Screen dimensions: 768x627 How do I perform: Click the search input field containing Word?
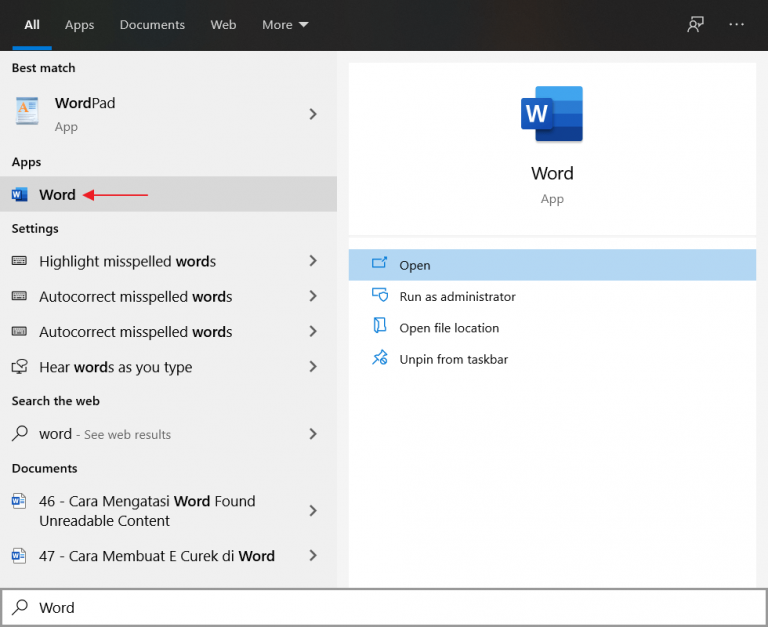click(384, 607)
